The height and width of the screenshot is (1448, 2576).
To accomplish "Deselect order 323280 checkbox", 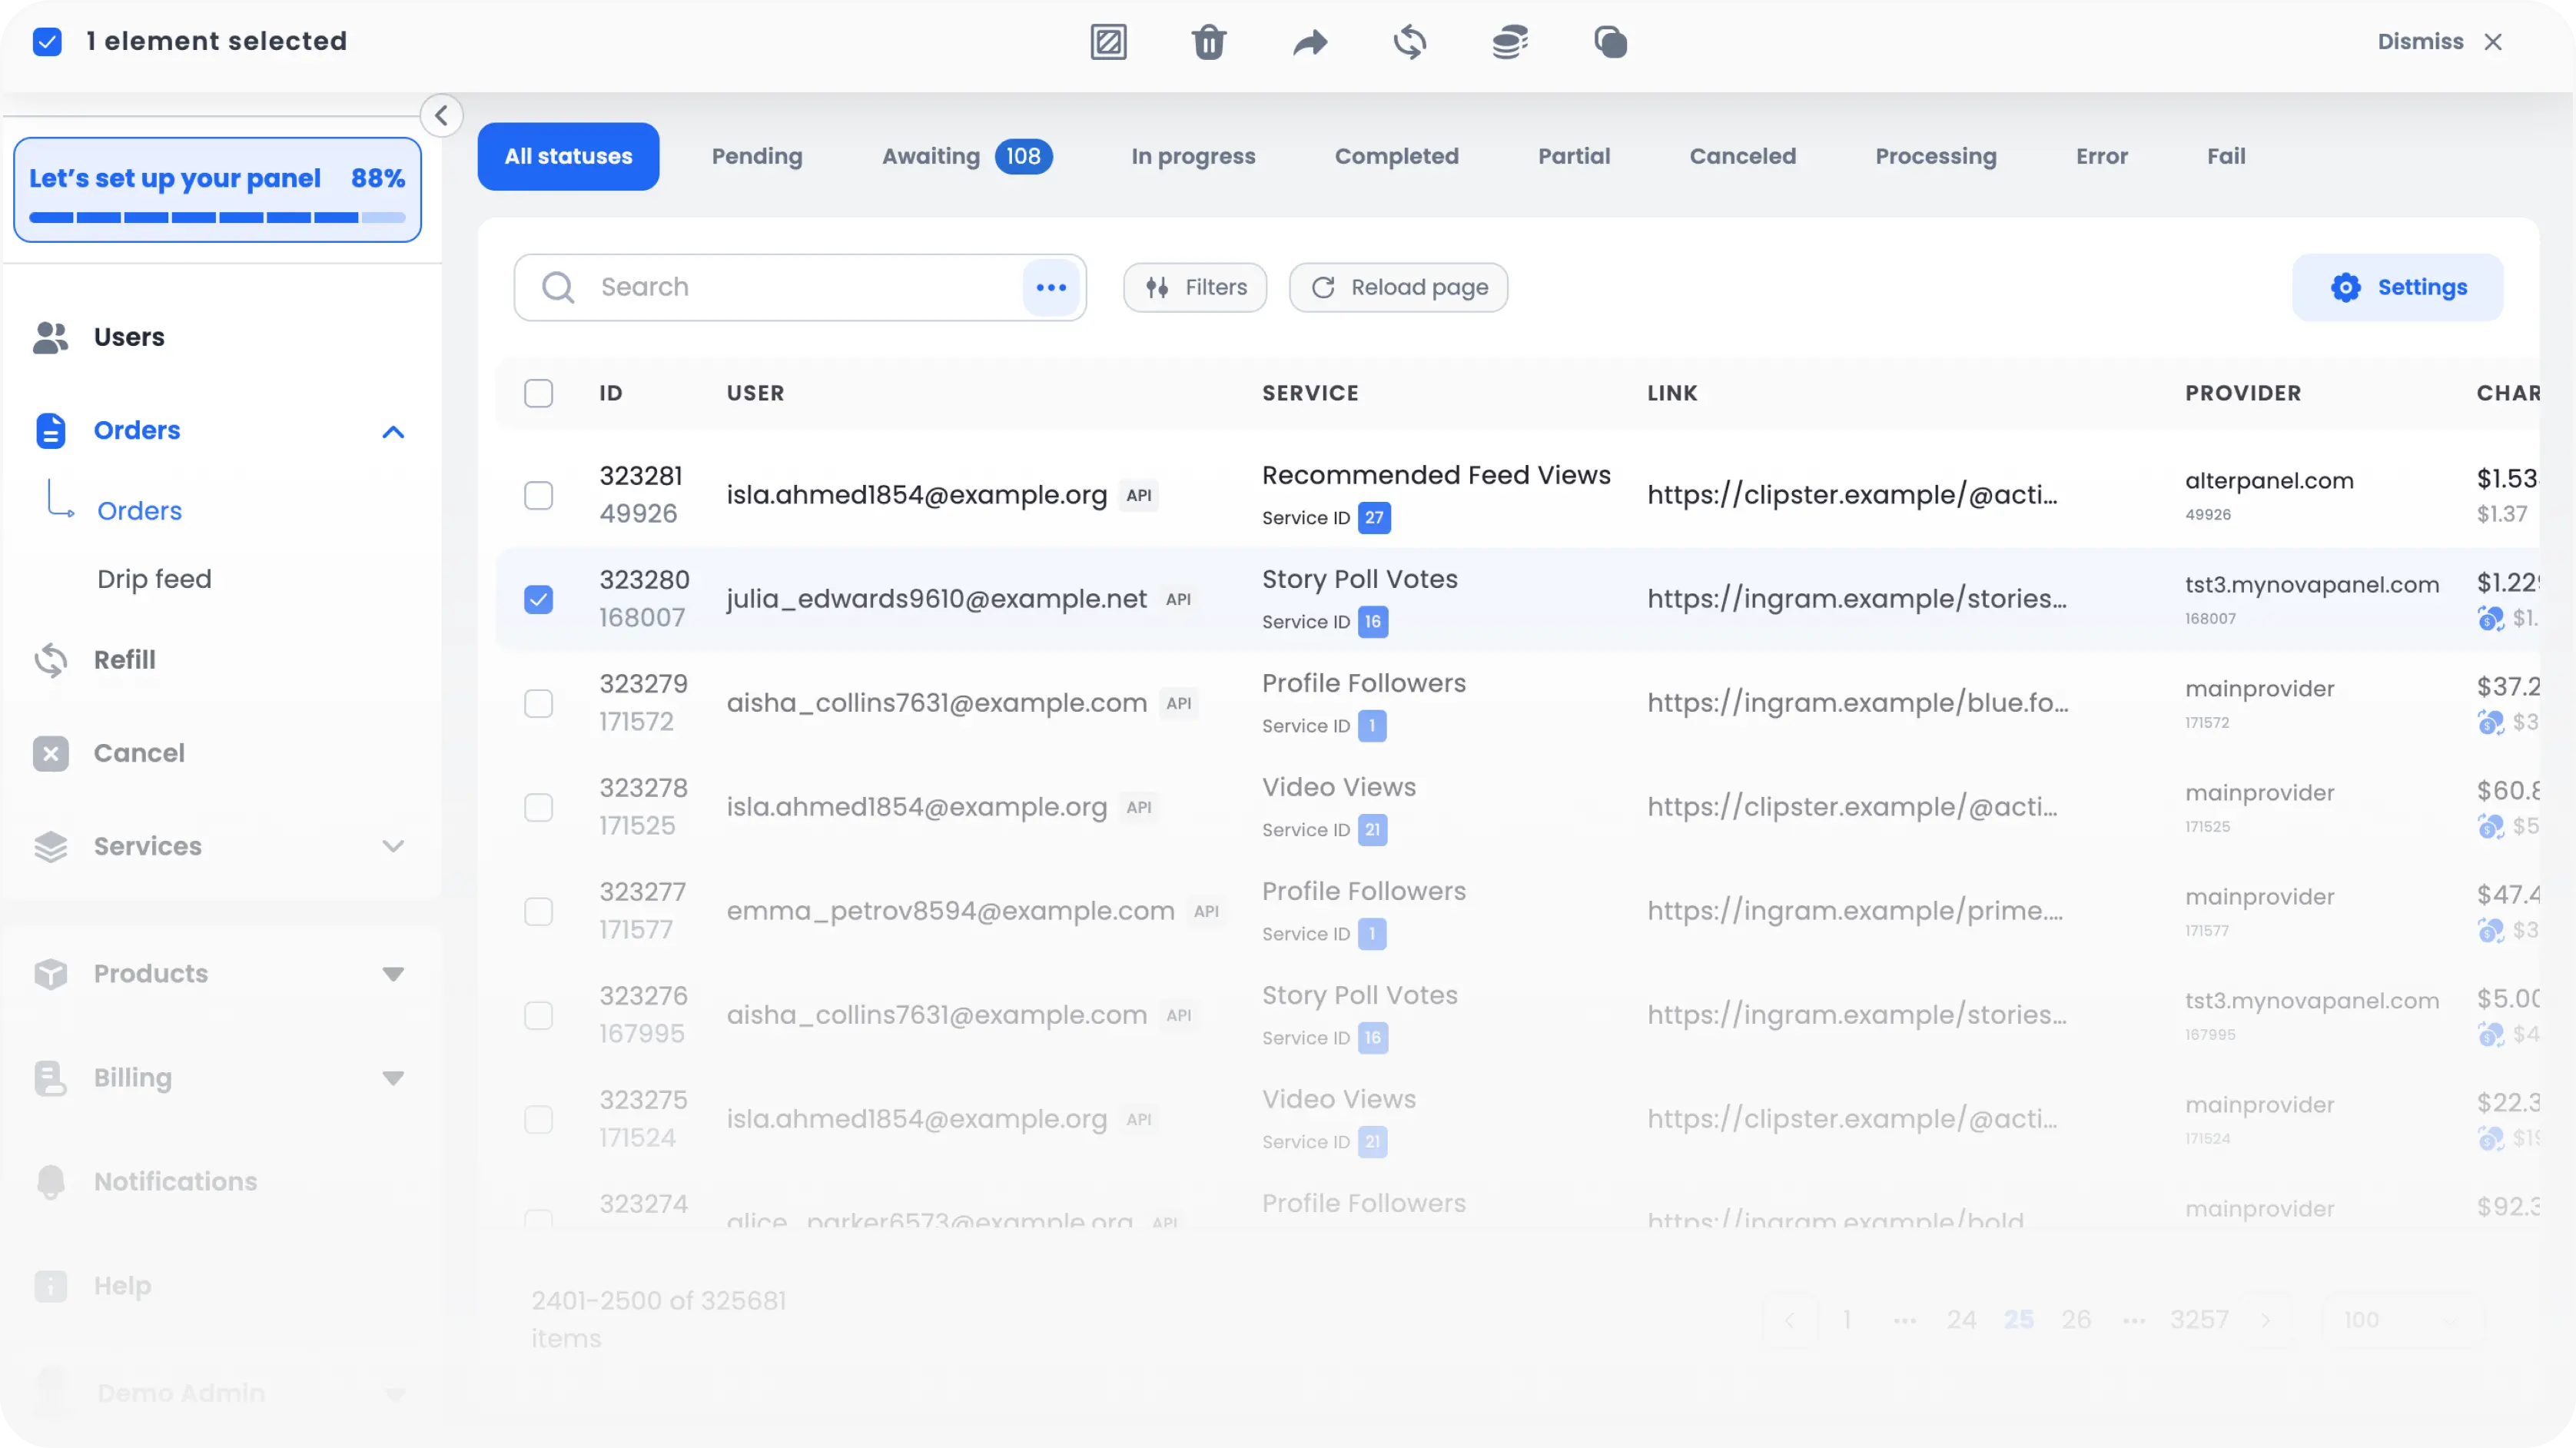I will pyautogui.click(x=538, y=599).
